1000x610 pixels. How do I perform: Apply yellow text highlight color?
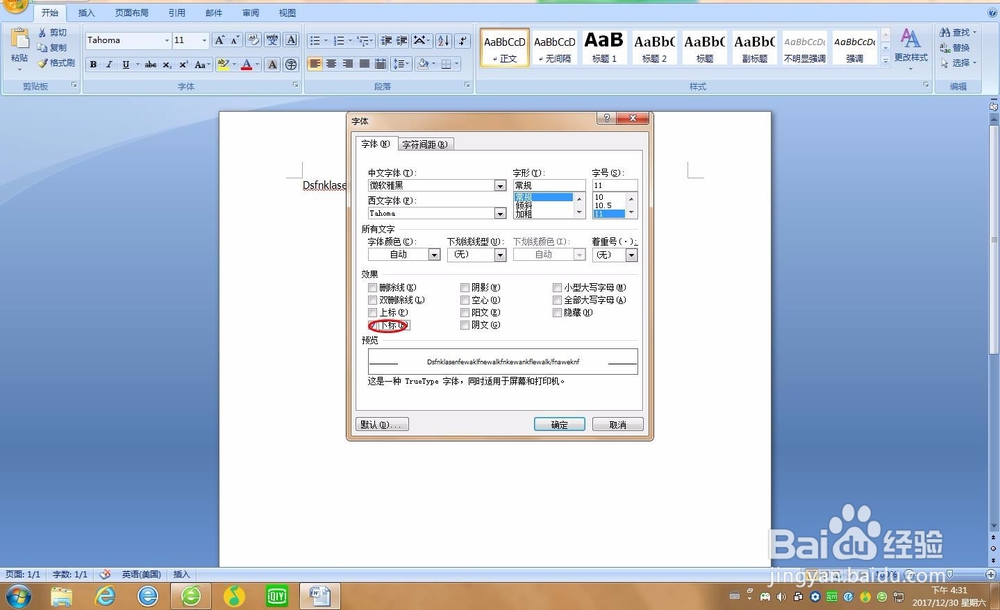224,64
